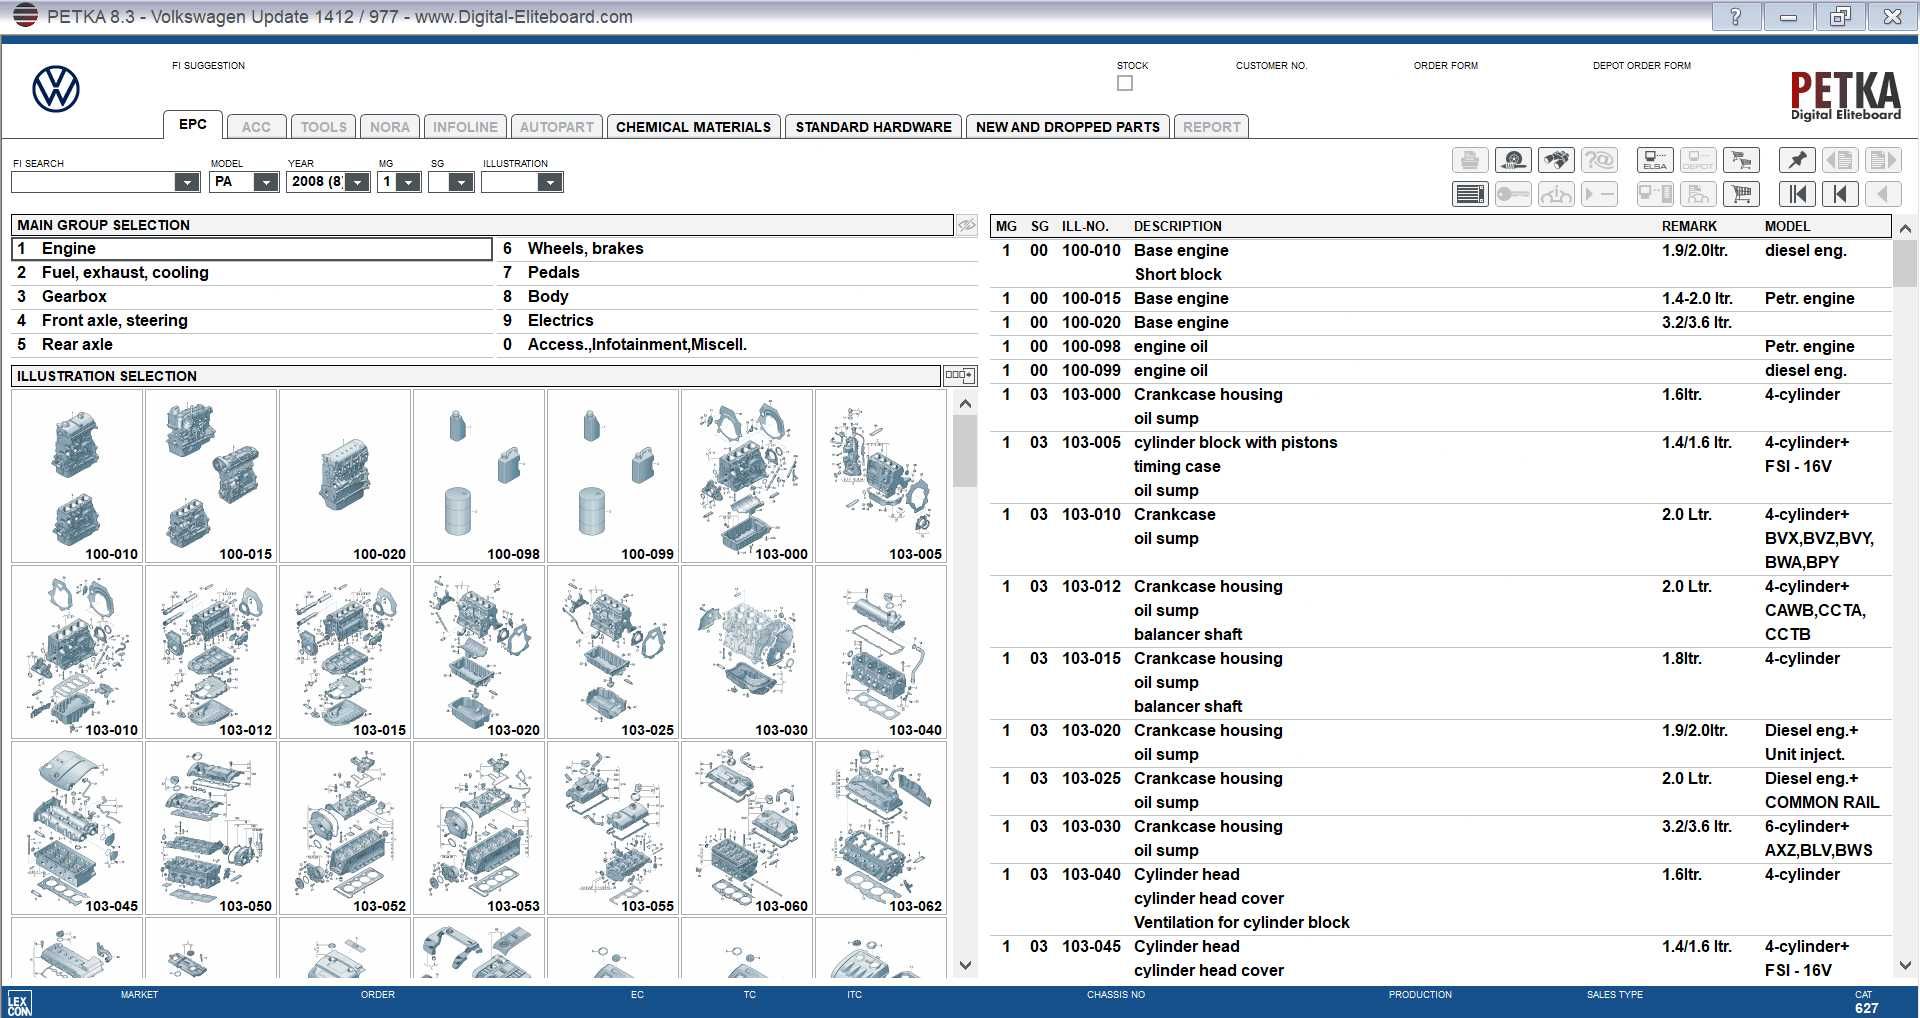1920x1018 pixels.
Task: Click the computer-to-server transfer icon
Action: (1655, 194)
